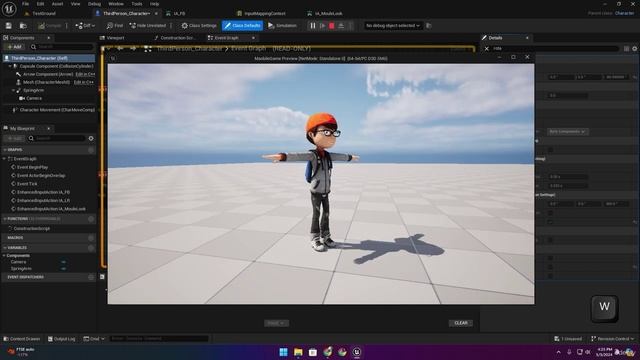This screenshot has width=640, height=360.
Task: Toggle Hide Unrelated nodes
Action: coord(148,26)
